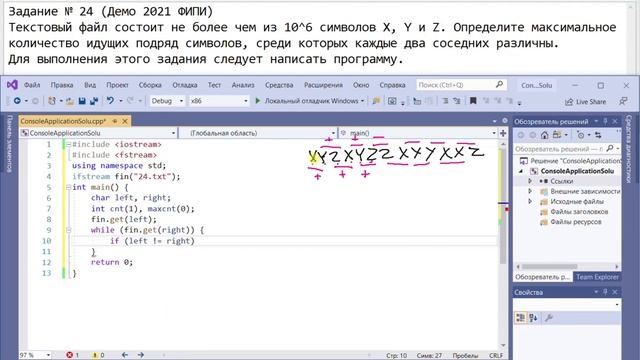Open the undo history dropdown arrow

[x=120, y=101]
